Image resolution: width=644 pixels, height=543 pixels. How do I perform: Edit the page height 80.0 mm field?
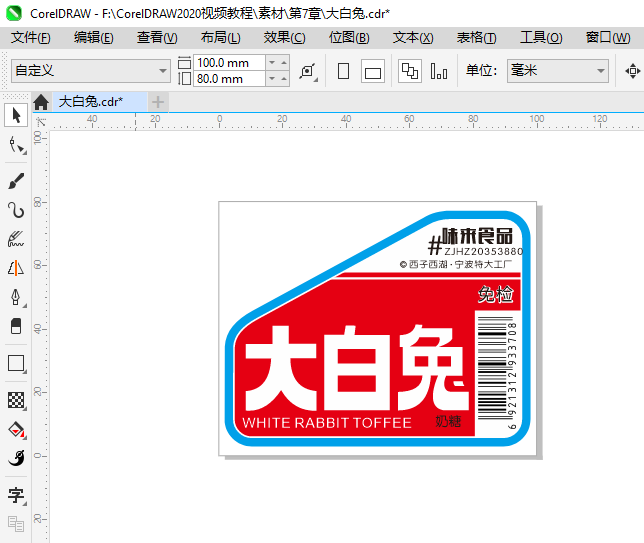pyautogui.click(x=229, y=78)
